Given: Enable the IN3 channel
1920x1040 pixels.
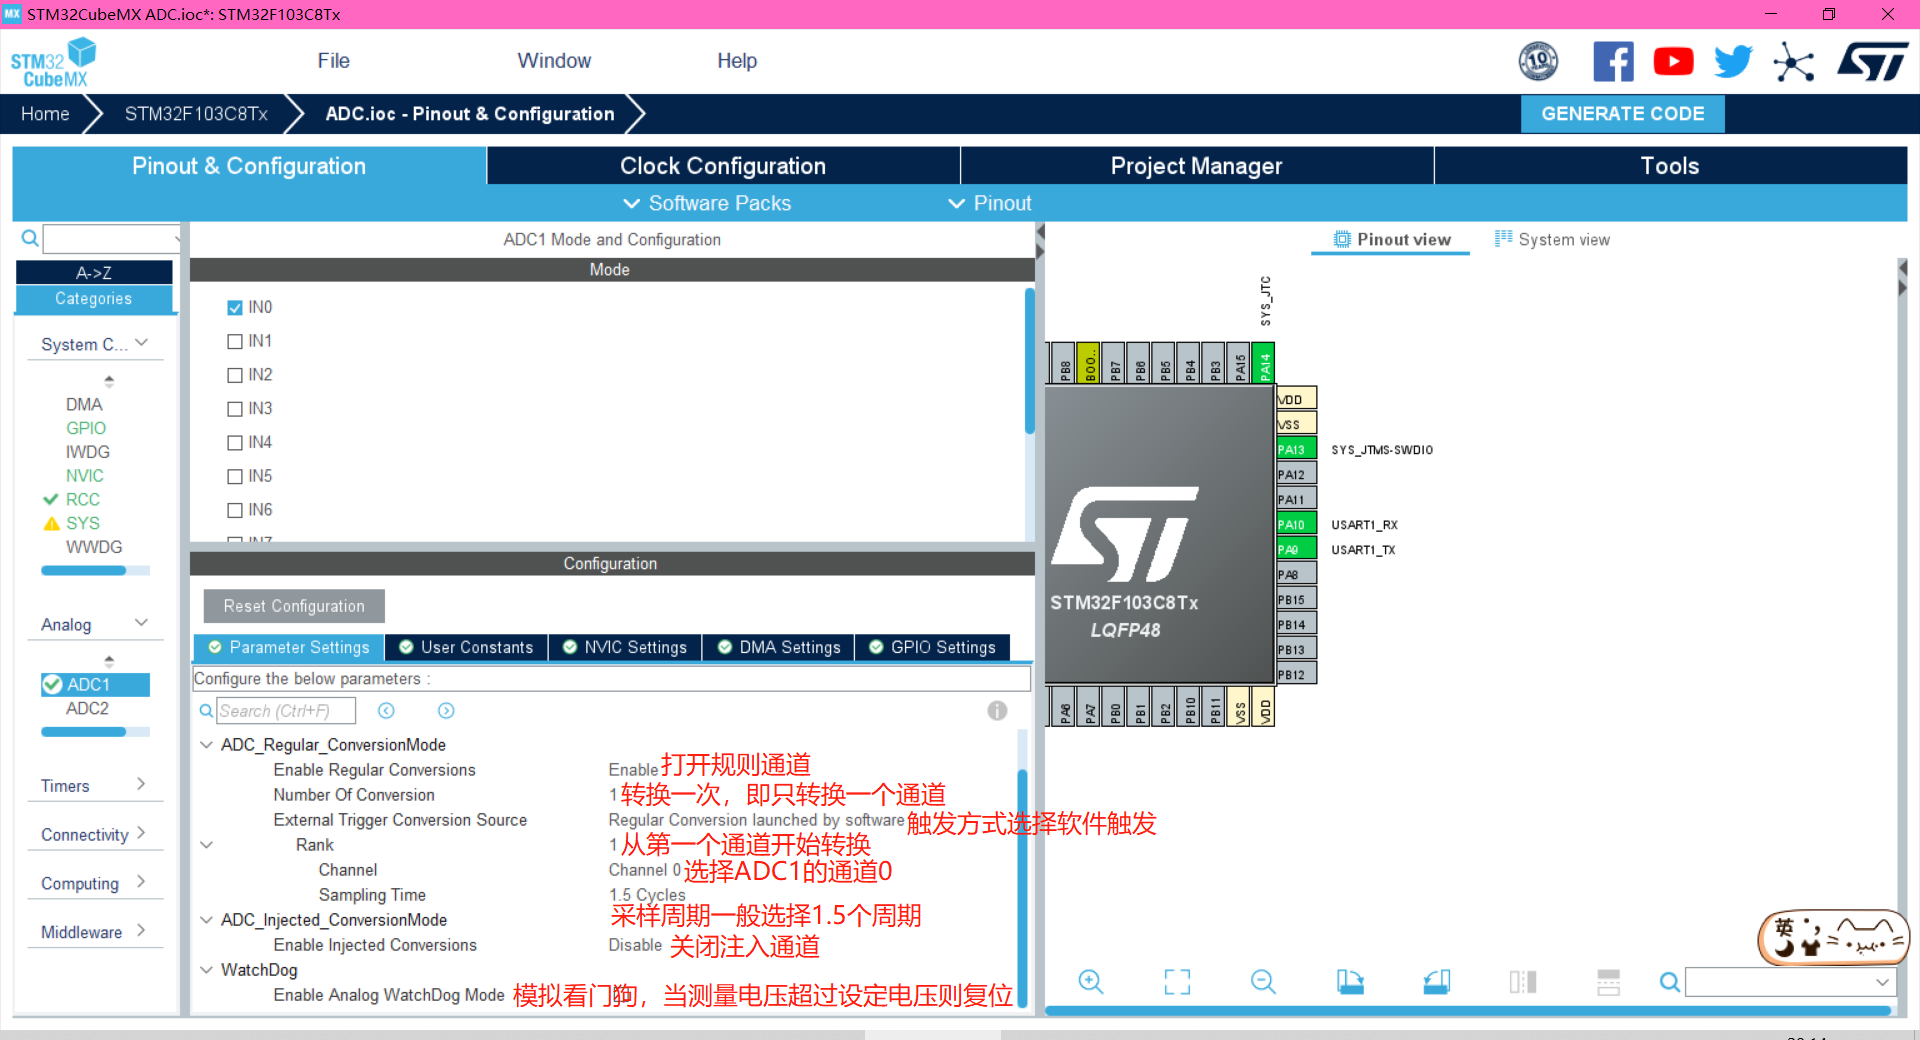Looking at the screenshot, I should click(x=233, y=408).
